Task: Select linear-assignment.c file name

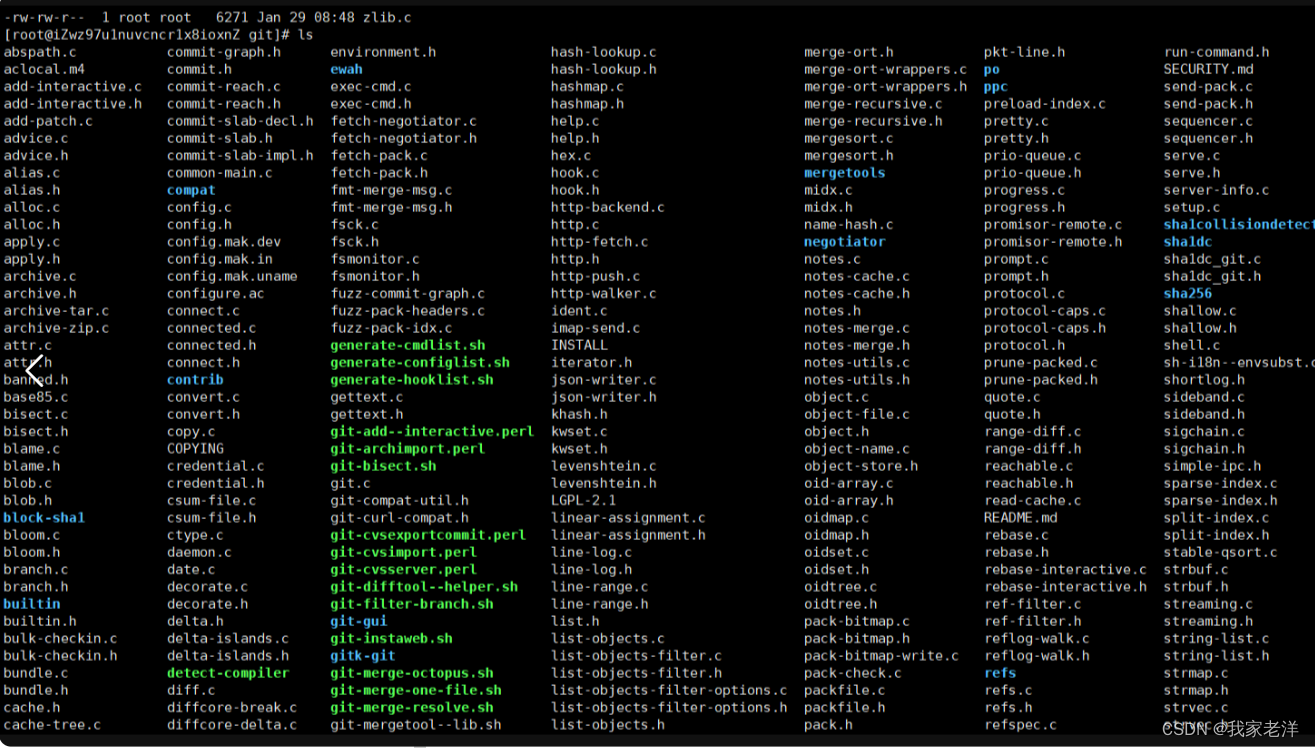Action: pos(629,518)
